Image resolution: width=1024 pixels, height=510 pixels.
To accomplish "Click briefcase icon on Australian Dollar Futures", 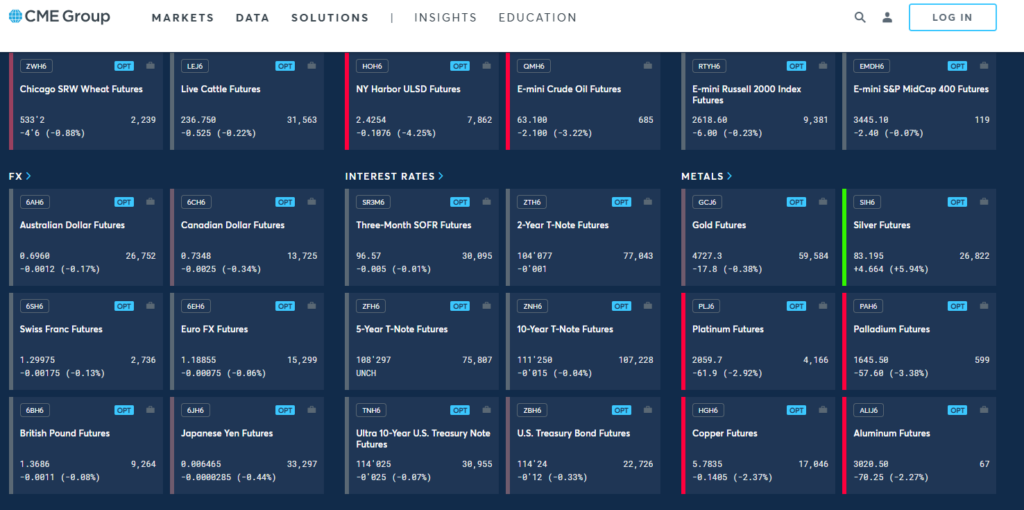I will pos(149,202).
